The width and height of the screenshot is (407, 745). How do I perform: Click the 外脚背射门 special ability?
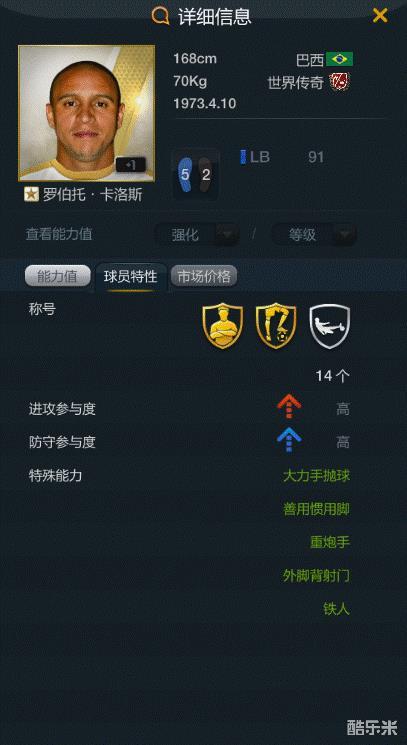[x=316, y=576]
